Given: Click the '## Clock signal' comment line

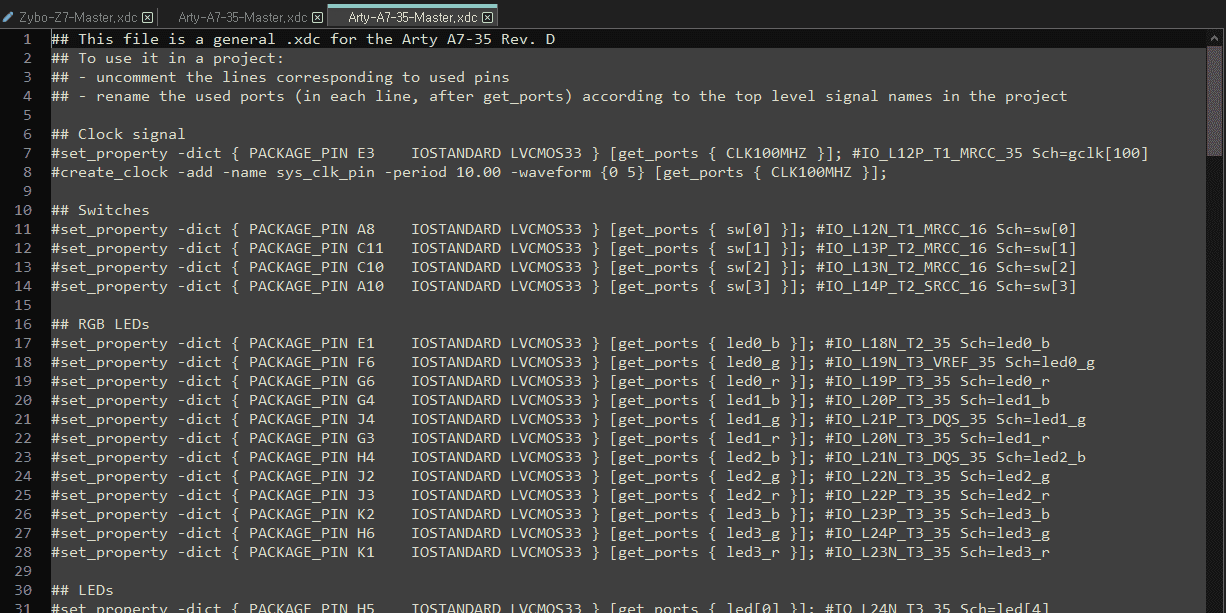Looking at the screenshot, I should pyautogui.click(x=118, y=134).
